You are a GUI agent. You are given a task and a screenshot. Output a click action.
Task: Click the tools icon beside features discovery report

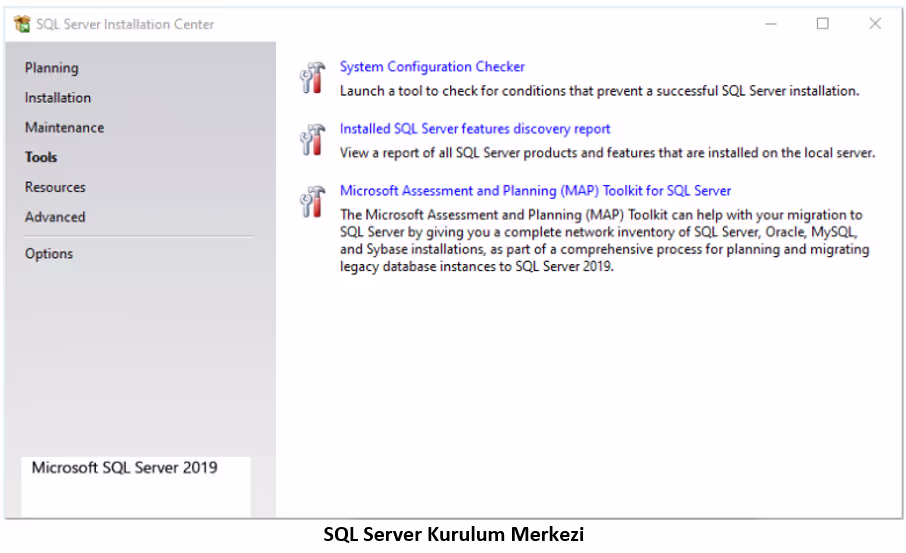(x=313, y=139)
